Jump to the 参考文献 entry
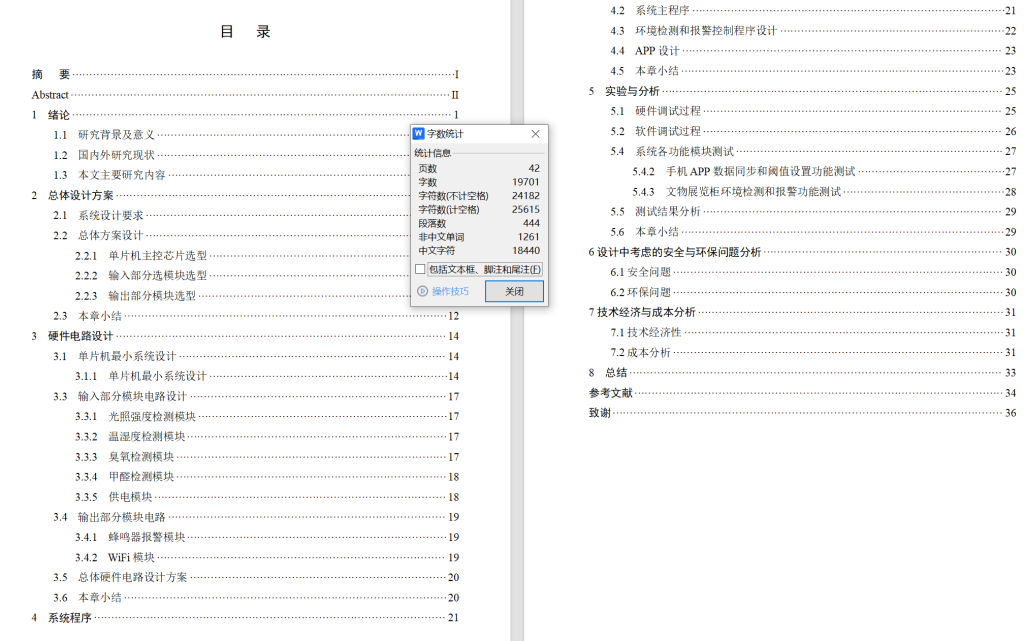The height and width of the screenshot is (641, 1024). tap(610, 393)
